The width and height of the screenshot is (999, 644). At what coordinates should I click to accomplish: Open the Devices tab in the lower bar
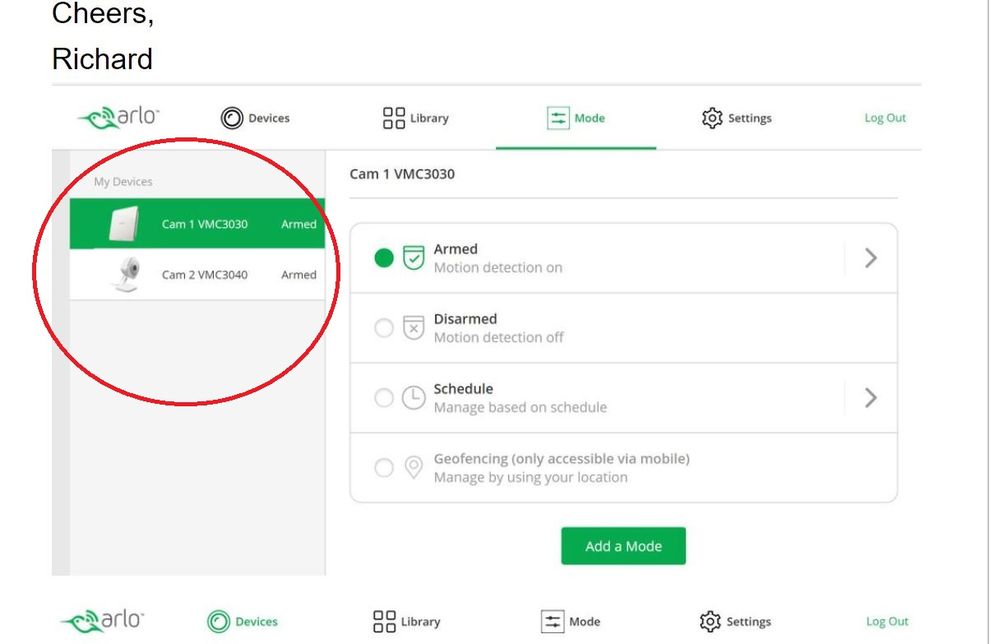(x=243, y=621)
